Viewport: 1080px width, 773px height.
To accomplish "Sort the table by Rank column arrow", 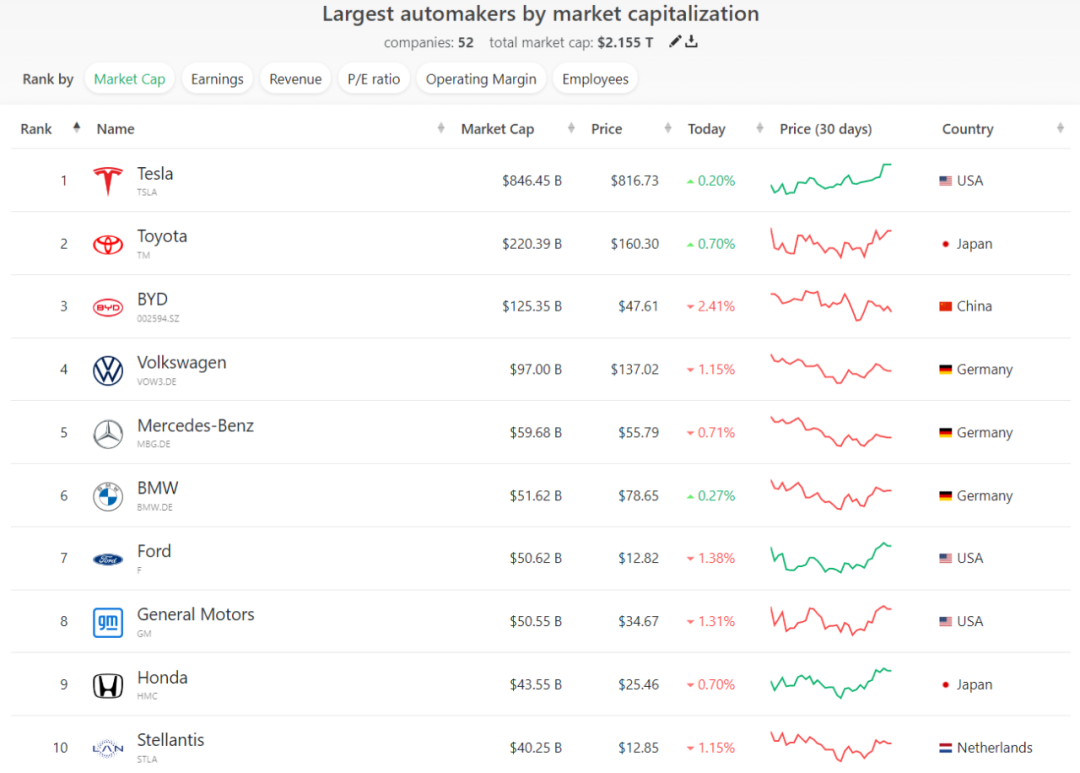I will coord(76,128).
